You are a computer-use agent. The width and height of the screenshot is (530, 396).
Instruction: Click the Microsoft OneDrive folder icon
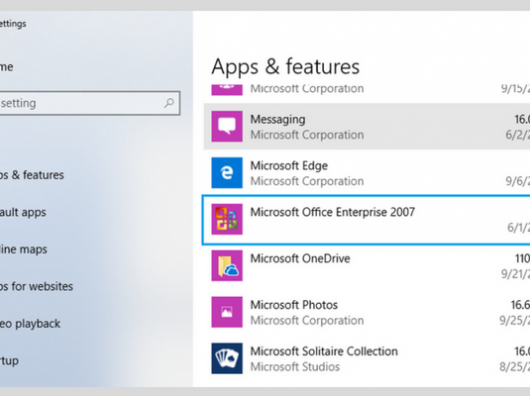click(x=227, y=266)
